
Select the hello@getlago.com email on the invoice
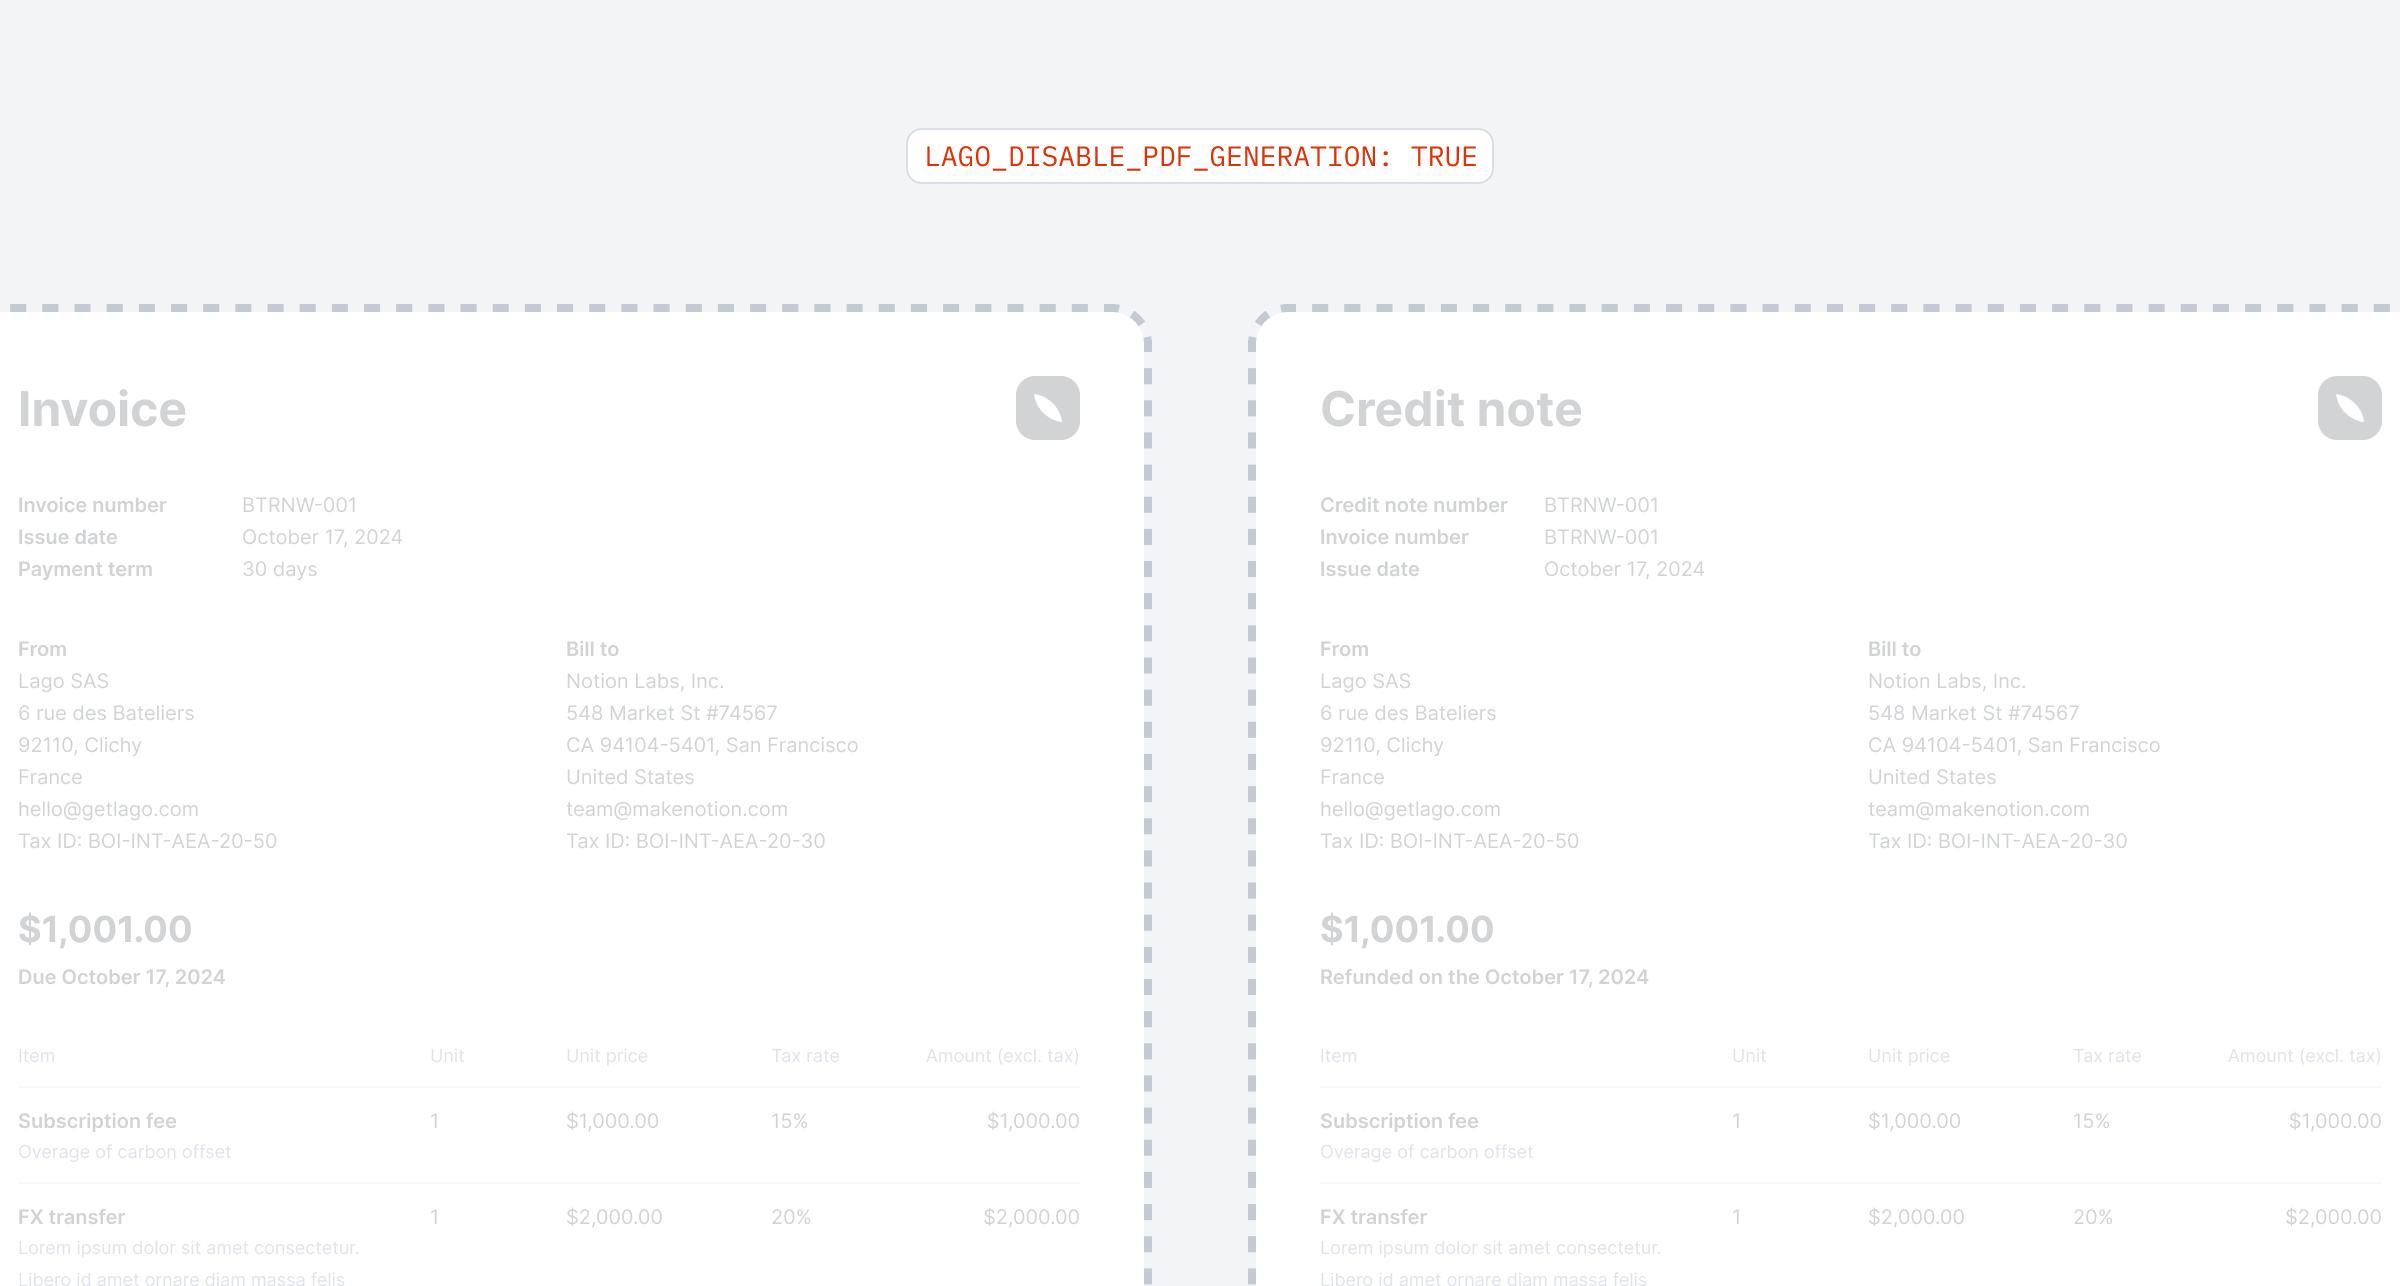pos(108,809)
